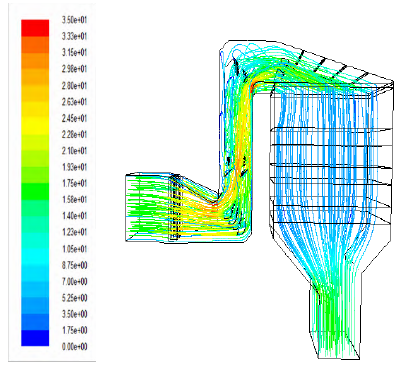The width and height of the screenshot is (404, 375).
Task: Click the cyan legend band beside 8.75e+00
Action: (x=35, y=257)
